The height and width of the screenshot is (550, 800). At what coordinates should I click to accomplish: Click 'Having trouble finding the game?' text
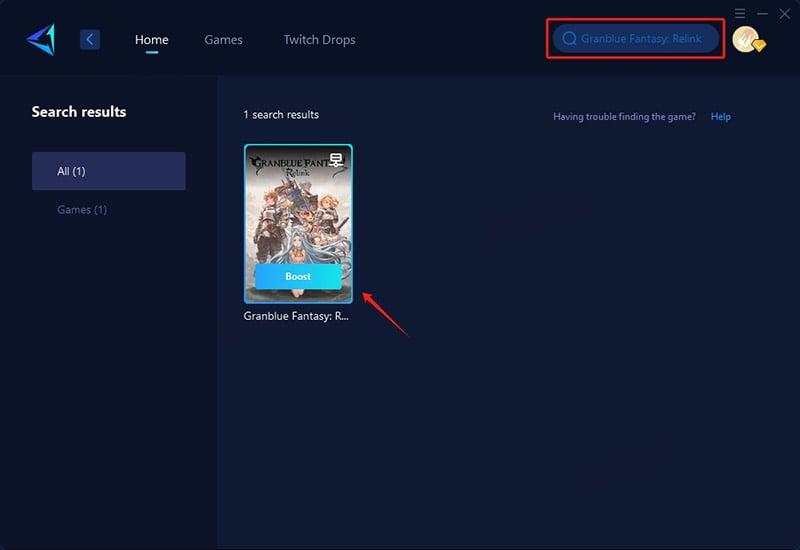click(624, 116)
